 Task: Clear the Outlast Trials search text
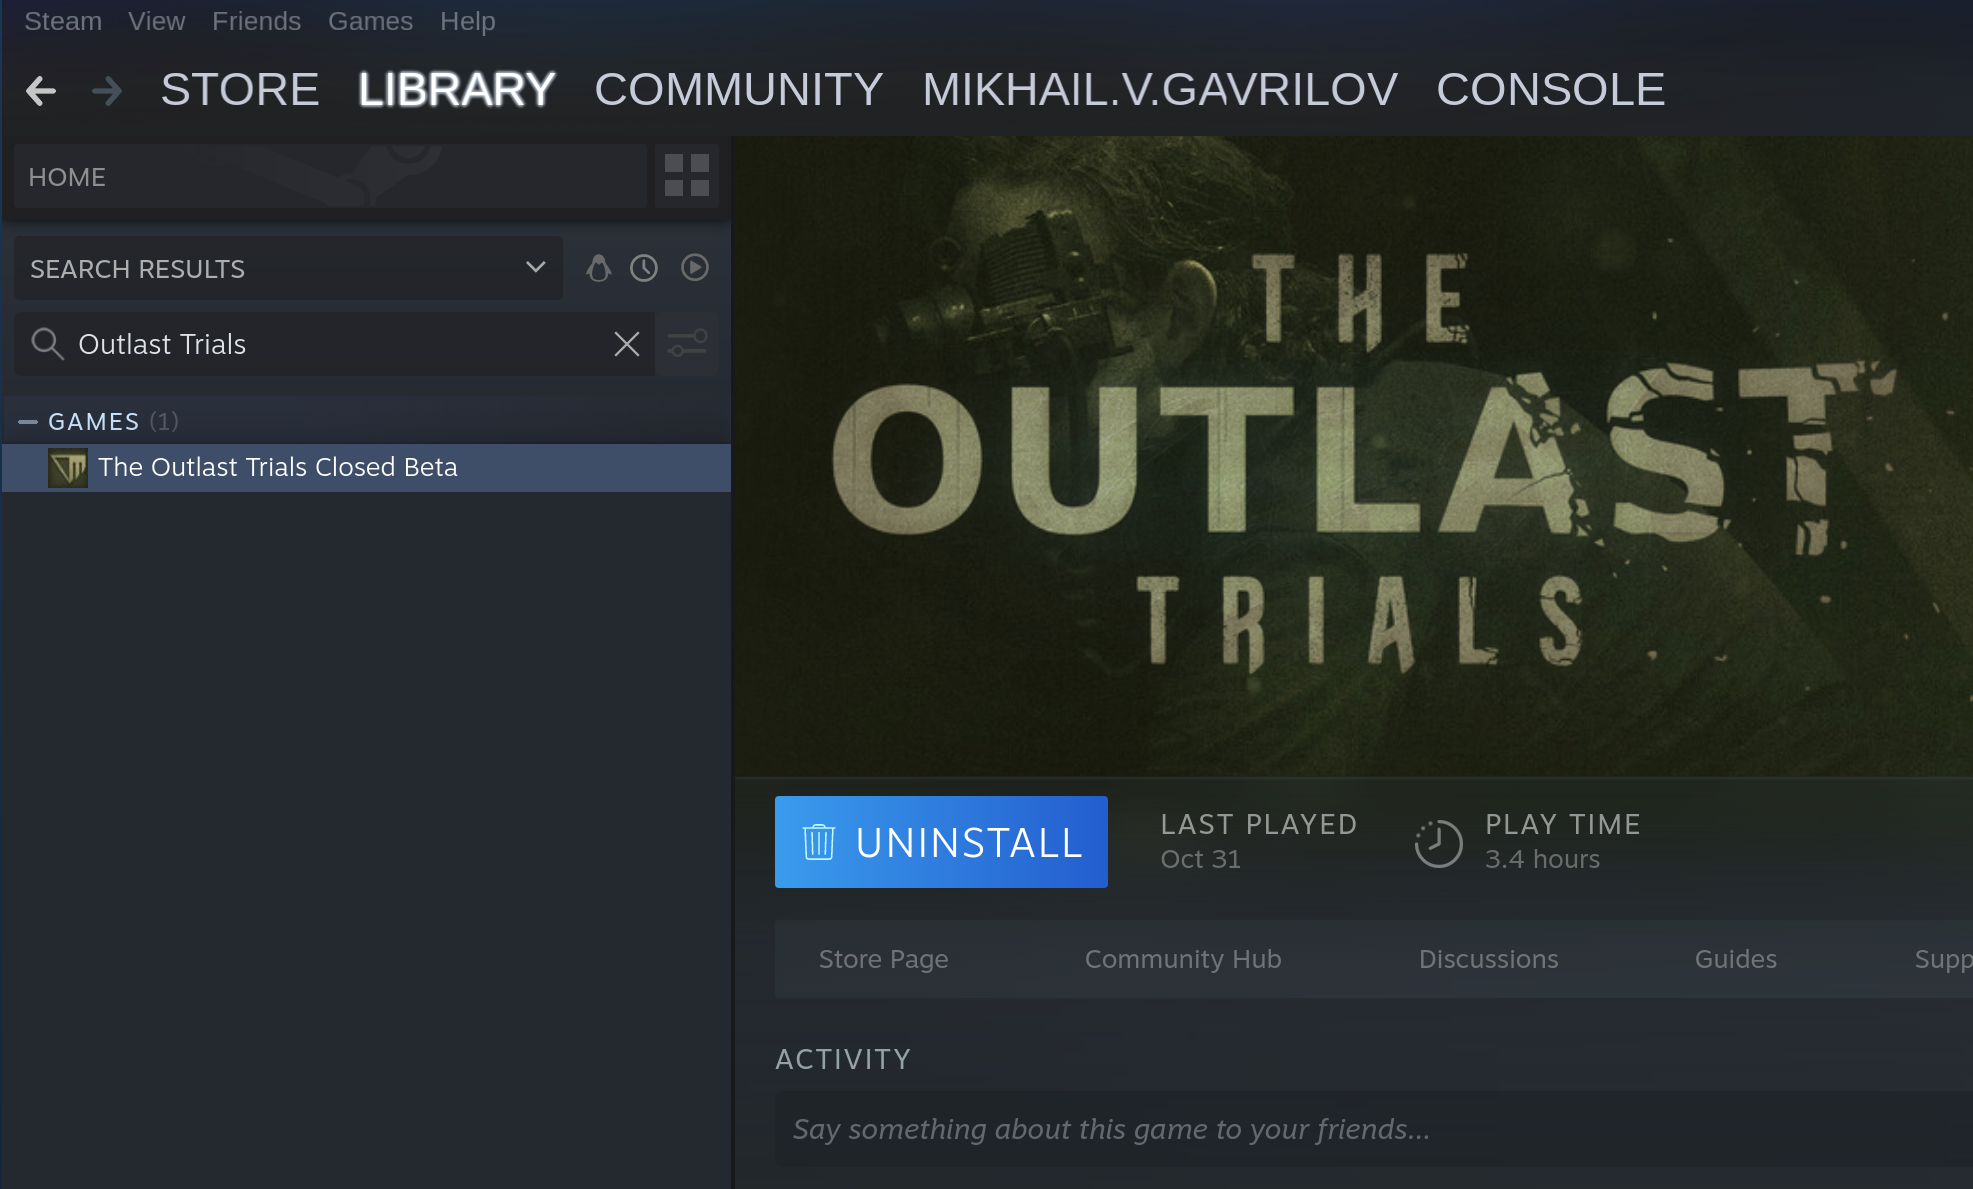pyautogui.click(x=627, y=344)
